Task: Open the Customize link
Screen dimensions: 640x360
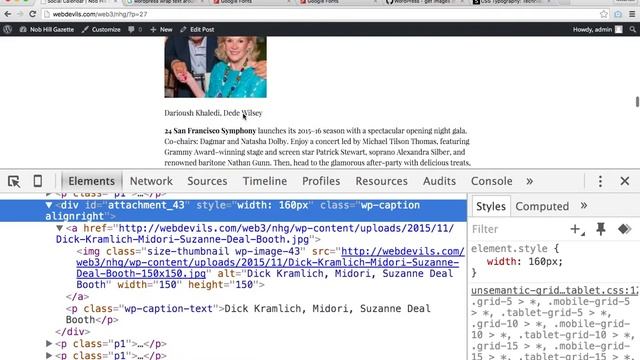Action: [101, 29]
